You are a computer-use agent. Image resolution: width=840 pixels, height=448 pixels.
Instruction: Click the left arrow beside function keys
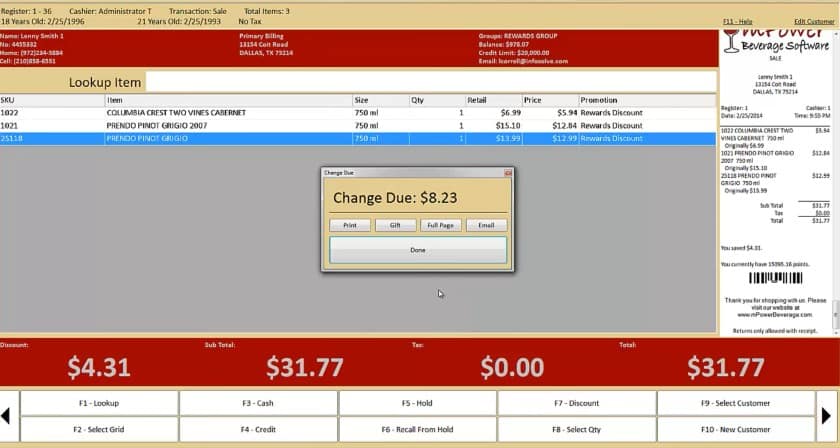pyautogui.click(x=6, y=416)
